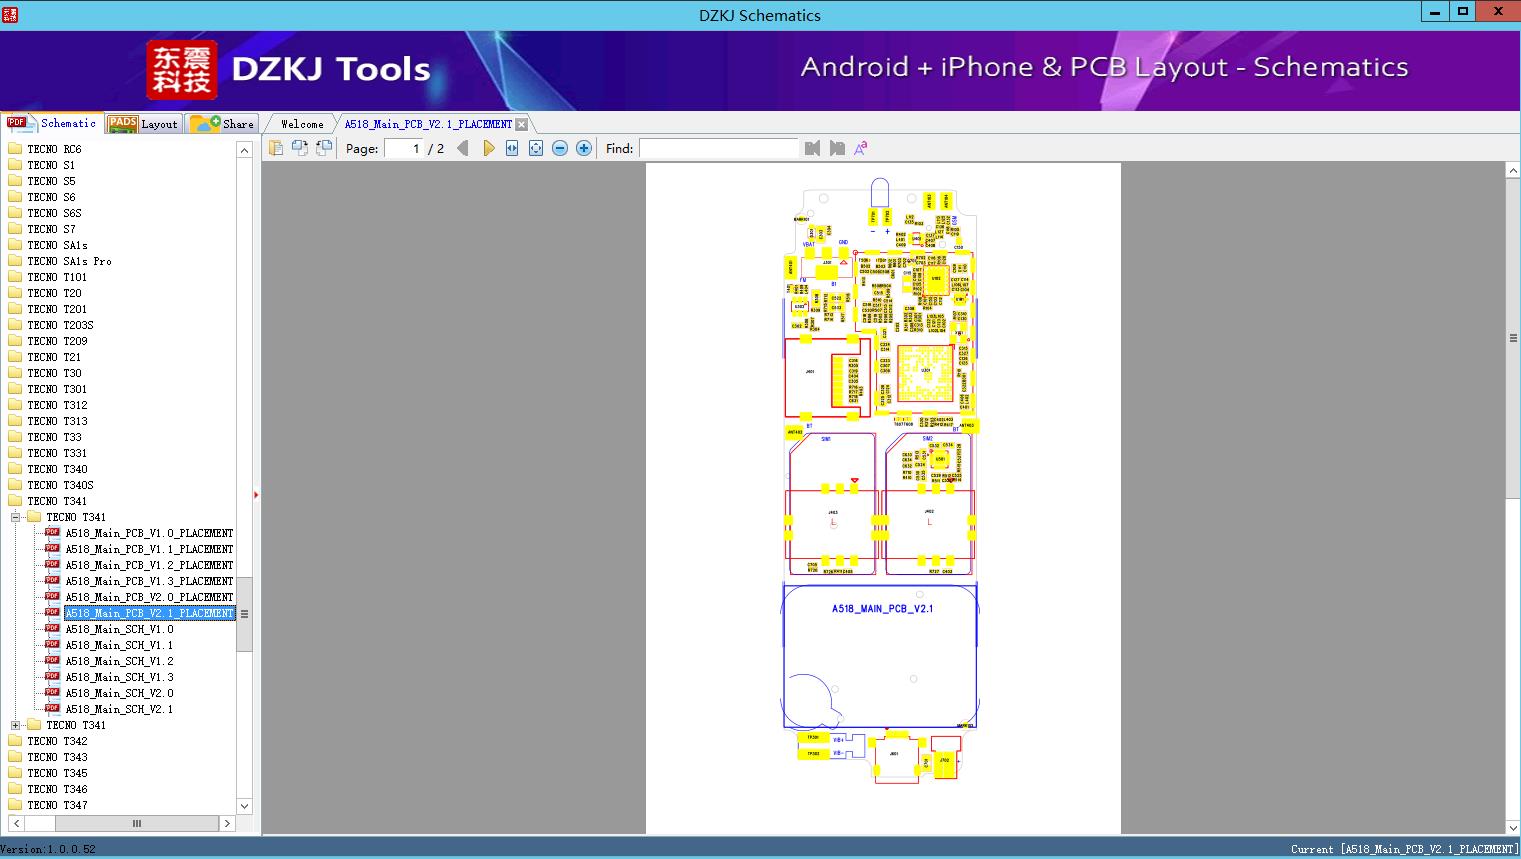This screenshot has width=1521, height=859.
Task: Collapse the expanded TECNO T341 folder
Action: [x=15, y=517]
